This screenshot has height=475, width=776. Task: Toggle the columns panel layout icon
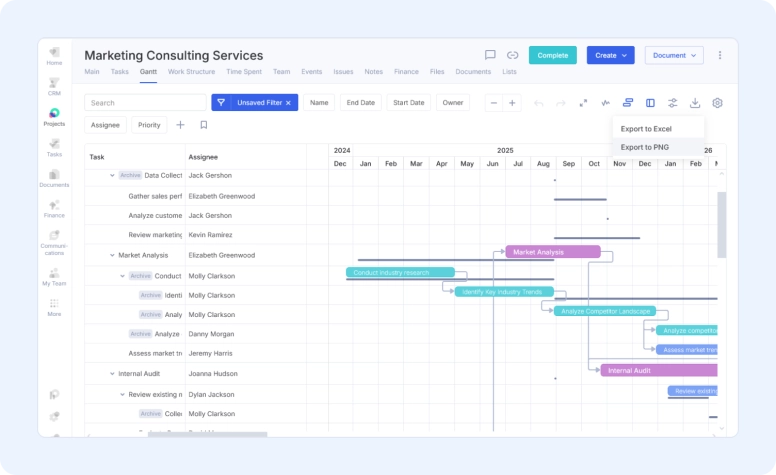650,103
